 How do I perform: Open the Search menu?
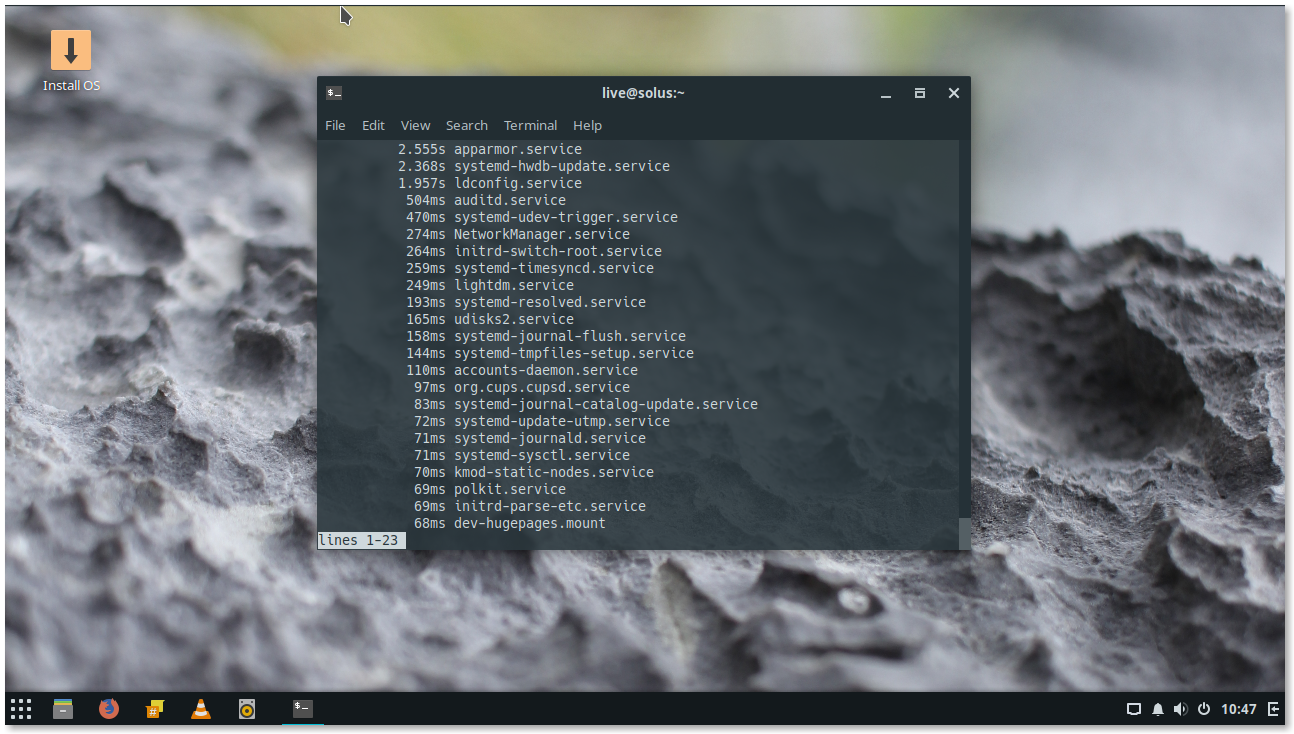pos(467,125)
